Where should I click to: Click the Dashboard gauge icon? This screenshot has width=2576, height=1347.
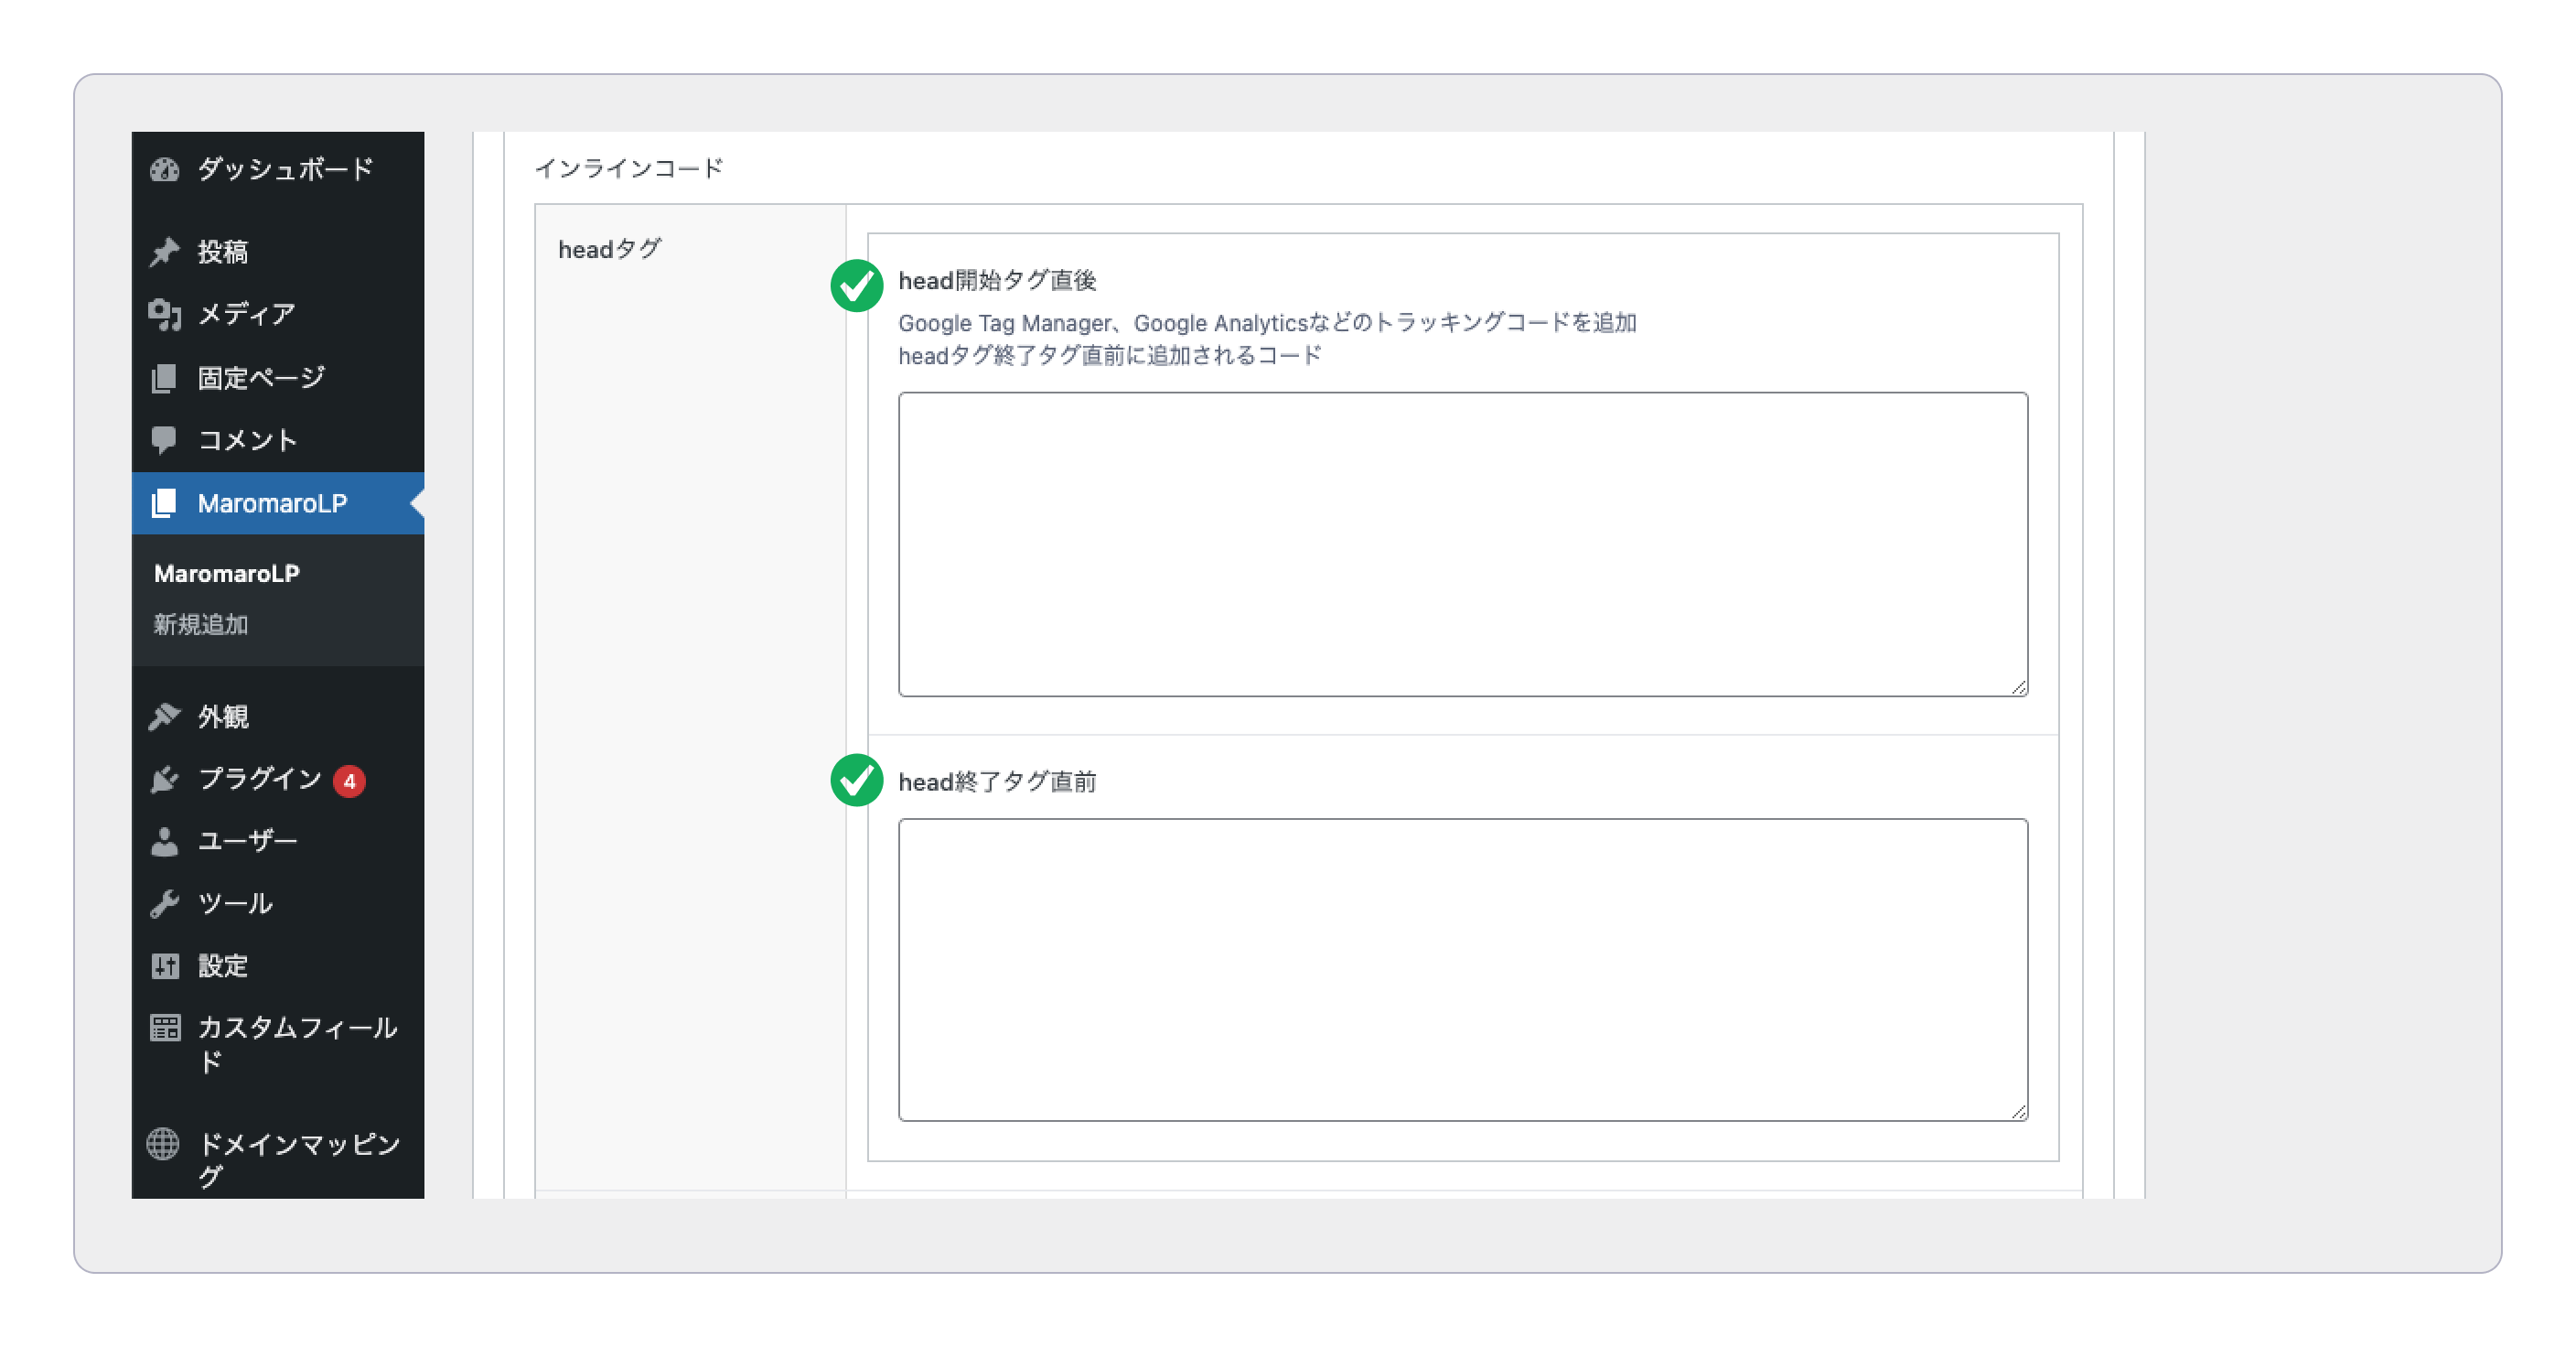[x=164, y=169]
